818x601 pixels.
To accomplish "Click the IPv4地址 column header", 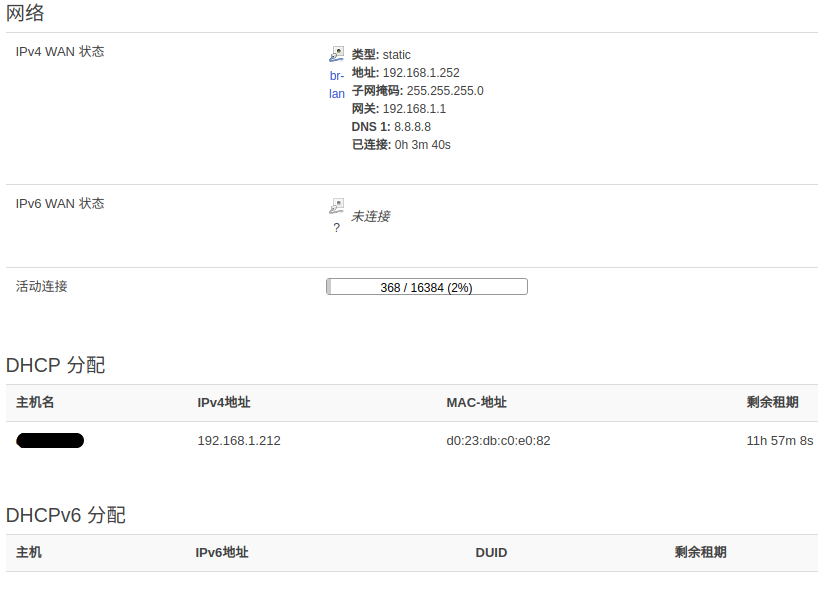I will [x=224, y=403].
